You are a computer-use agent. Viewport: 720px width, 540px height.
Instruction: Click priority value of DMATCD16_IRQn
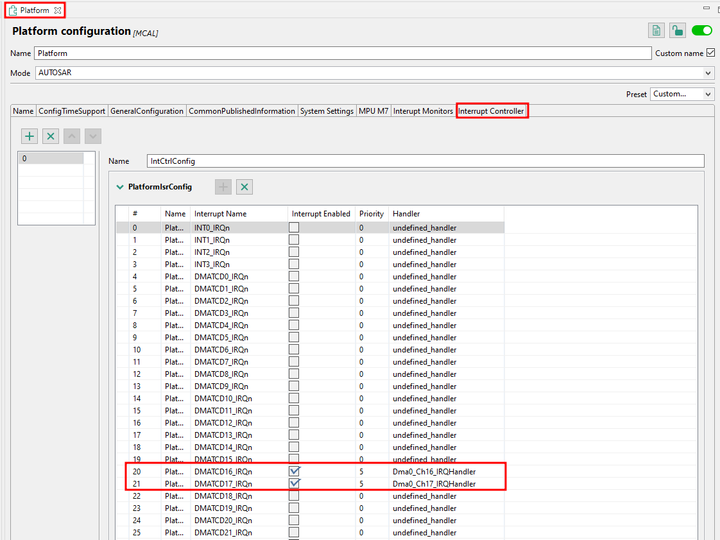(361, 472)
